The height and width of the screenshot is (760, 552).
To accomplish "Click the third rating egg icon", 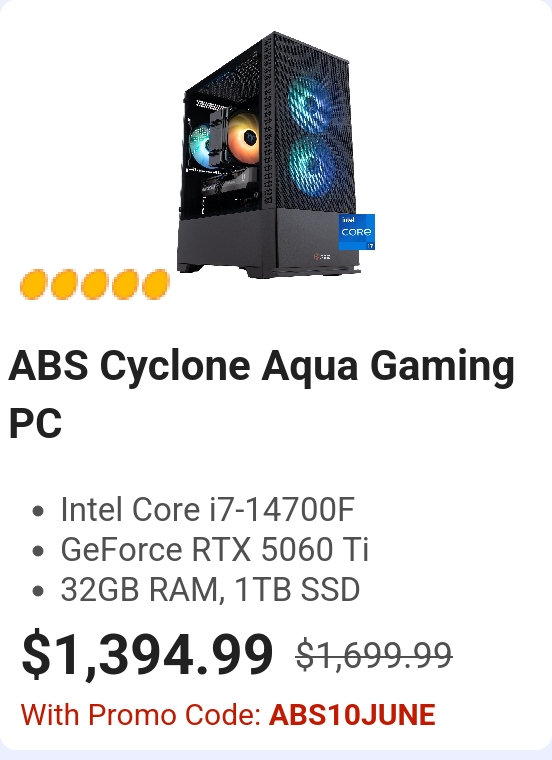I will point(95,285).
